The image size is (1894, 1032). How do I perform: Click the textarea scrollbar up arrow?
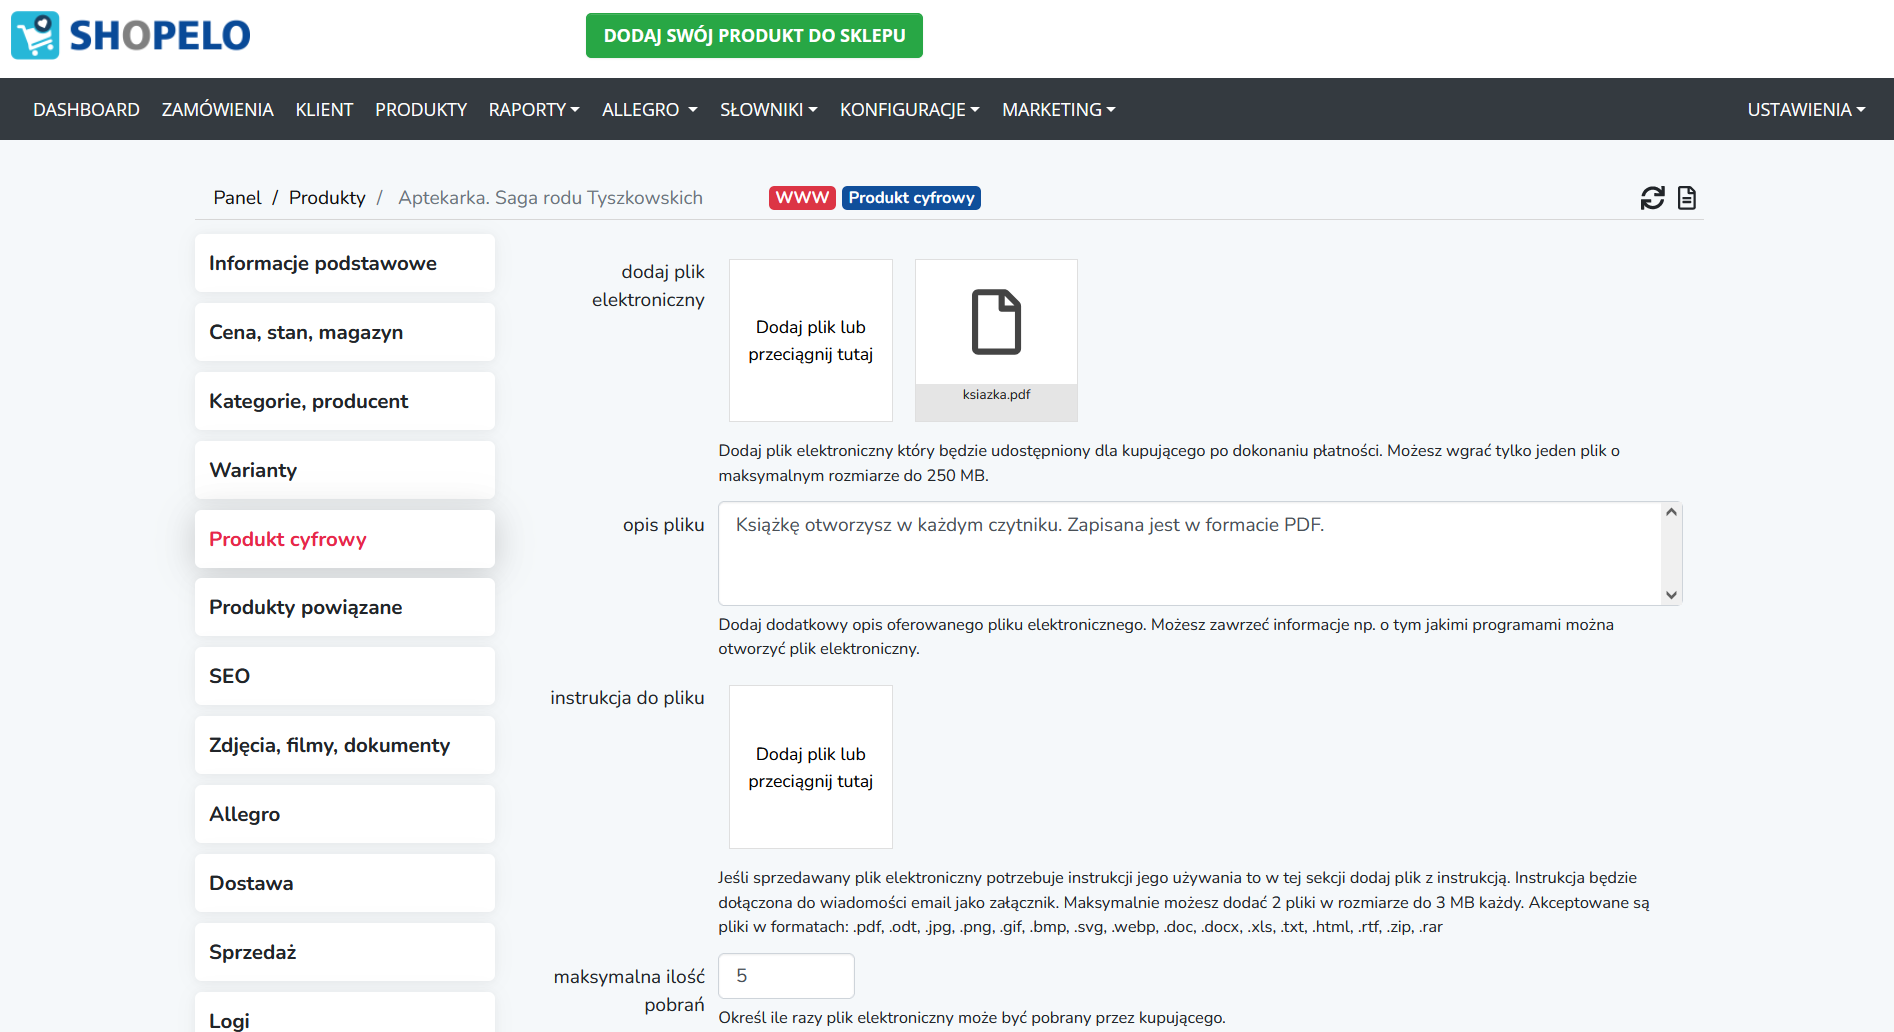(1671, 512)
